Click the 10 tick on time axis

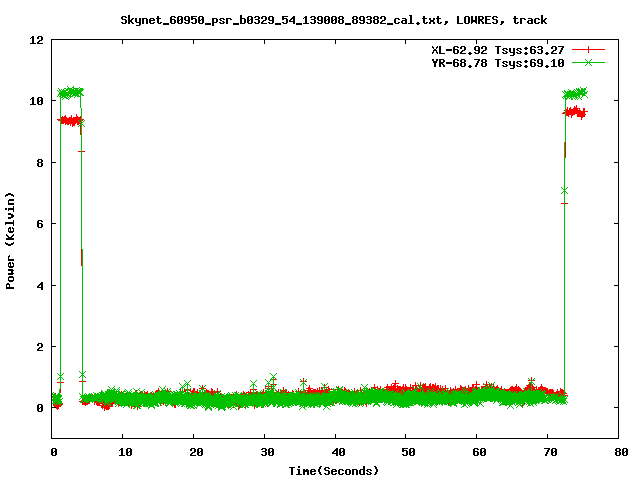[124, 452]
